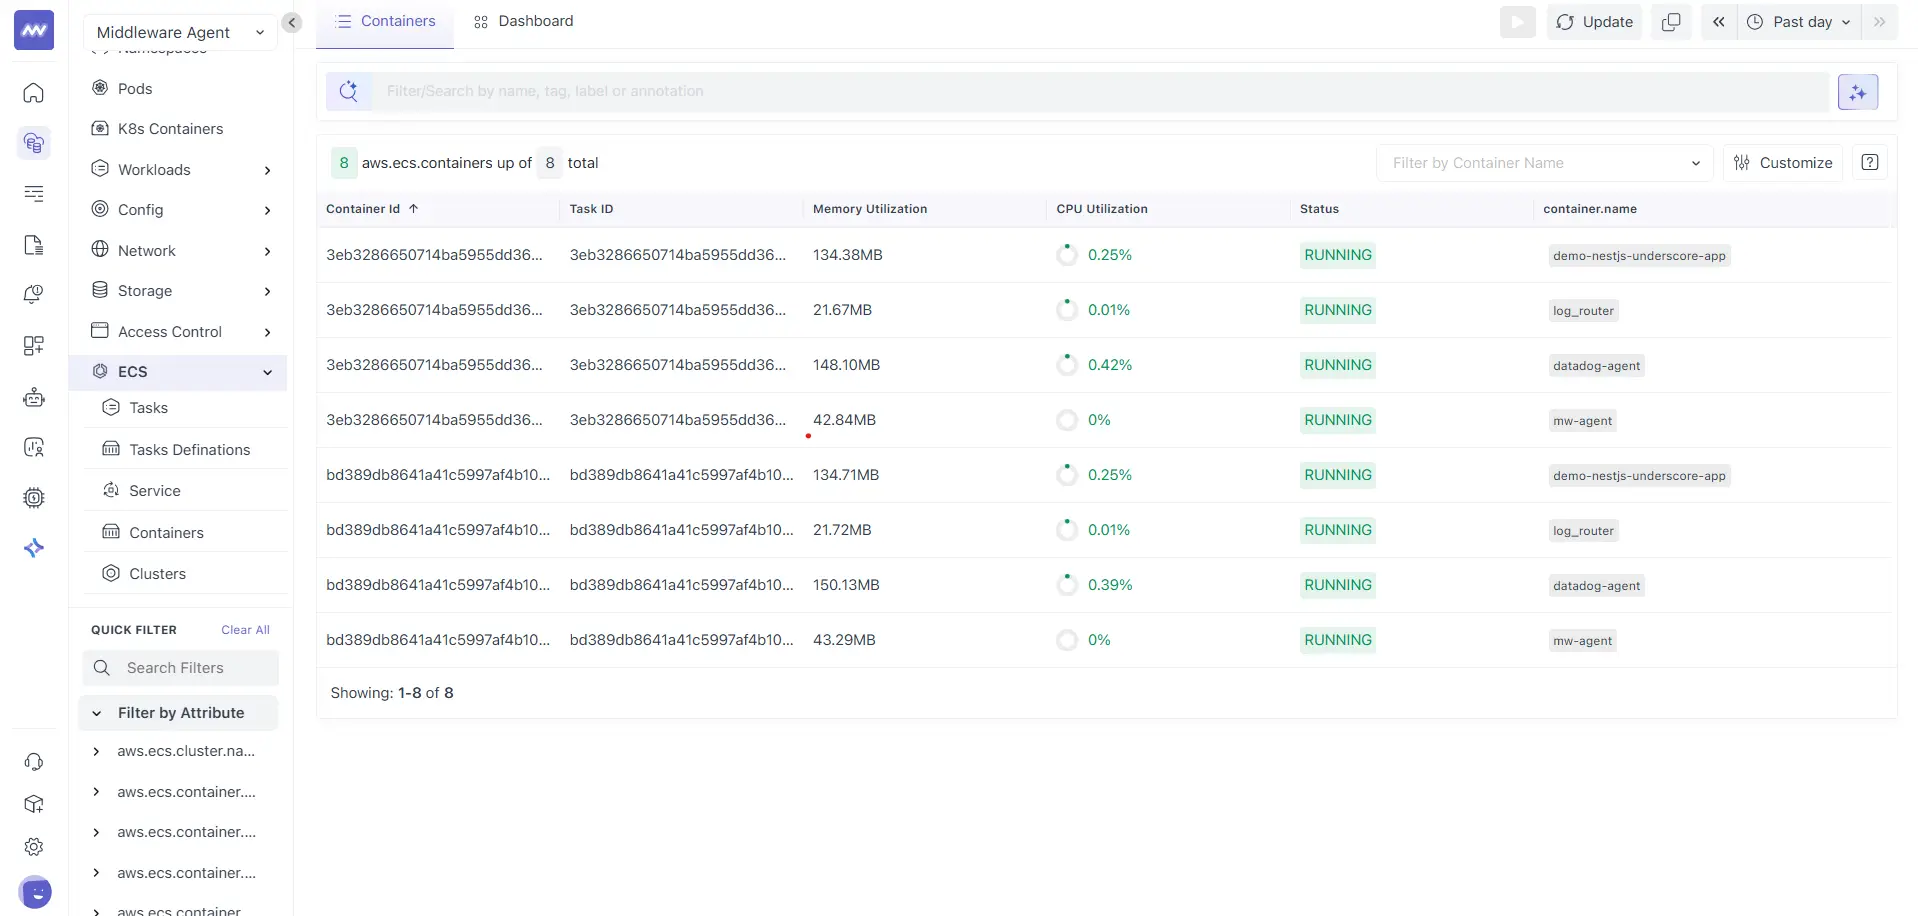Open the Past day time range dropdown
Viewport: 1918px width, 916px height.
point(1801,22)
